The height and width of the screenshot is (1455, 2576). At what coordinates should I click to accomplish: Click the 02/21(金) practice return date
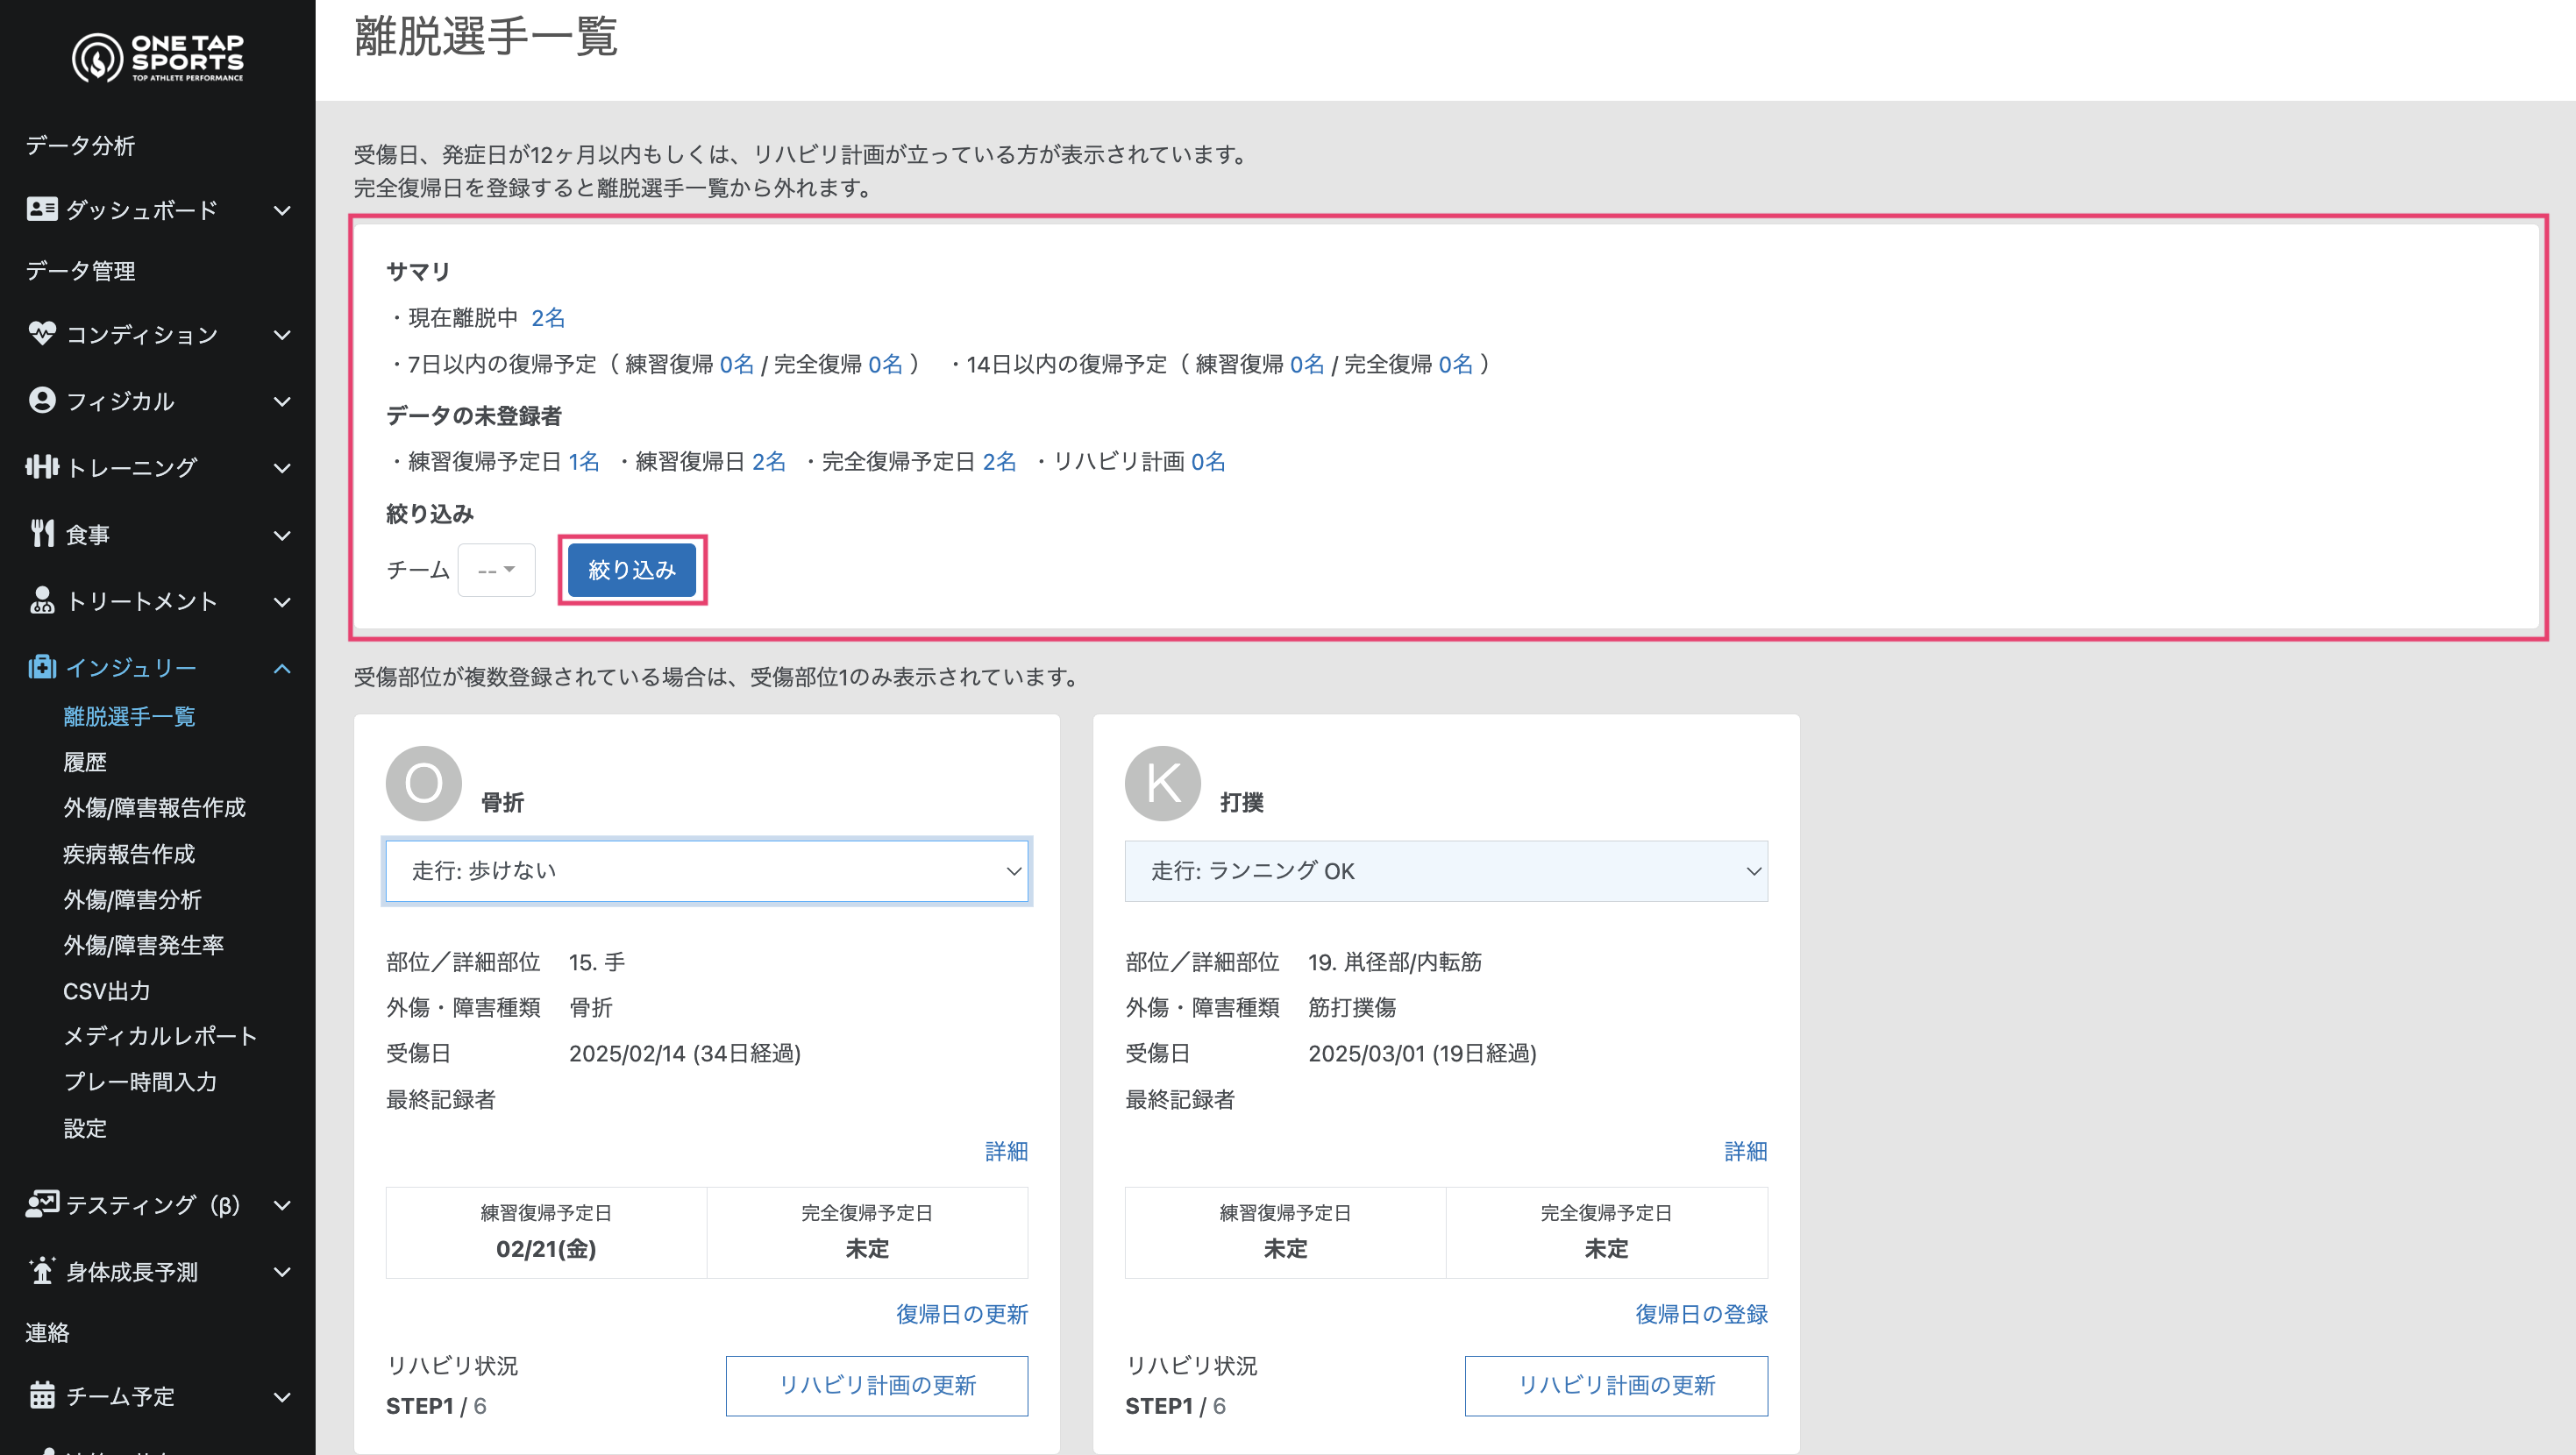coord(546,1249)
